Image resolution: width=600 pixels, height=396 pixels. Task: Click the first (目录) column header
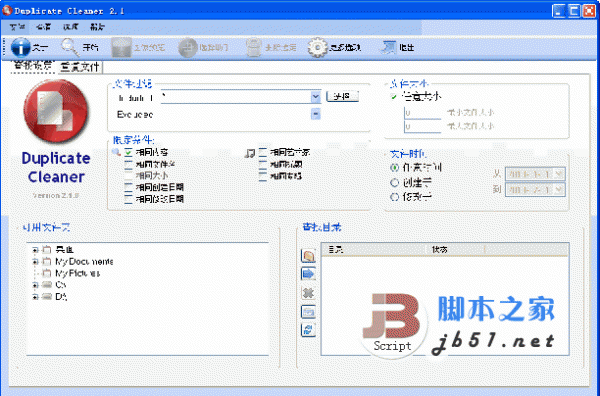374,250
